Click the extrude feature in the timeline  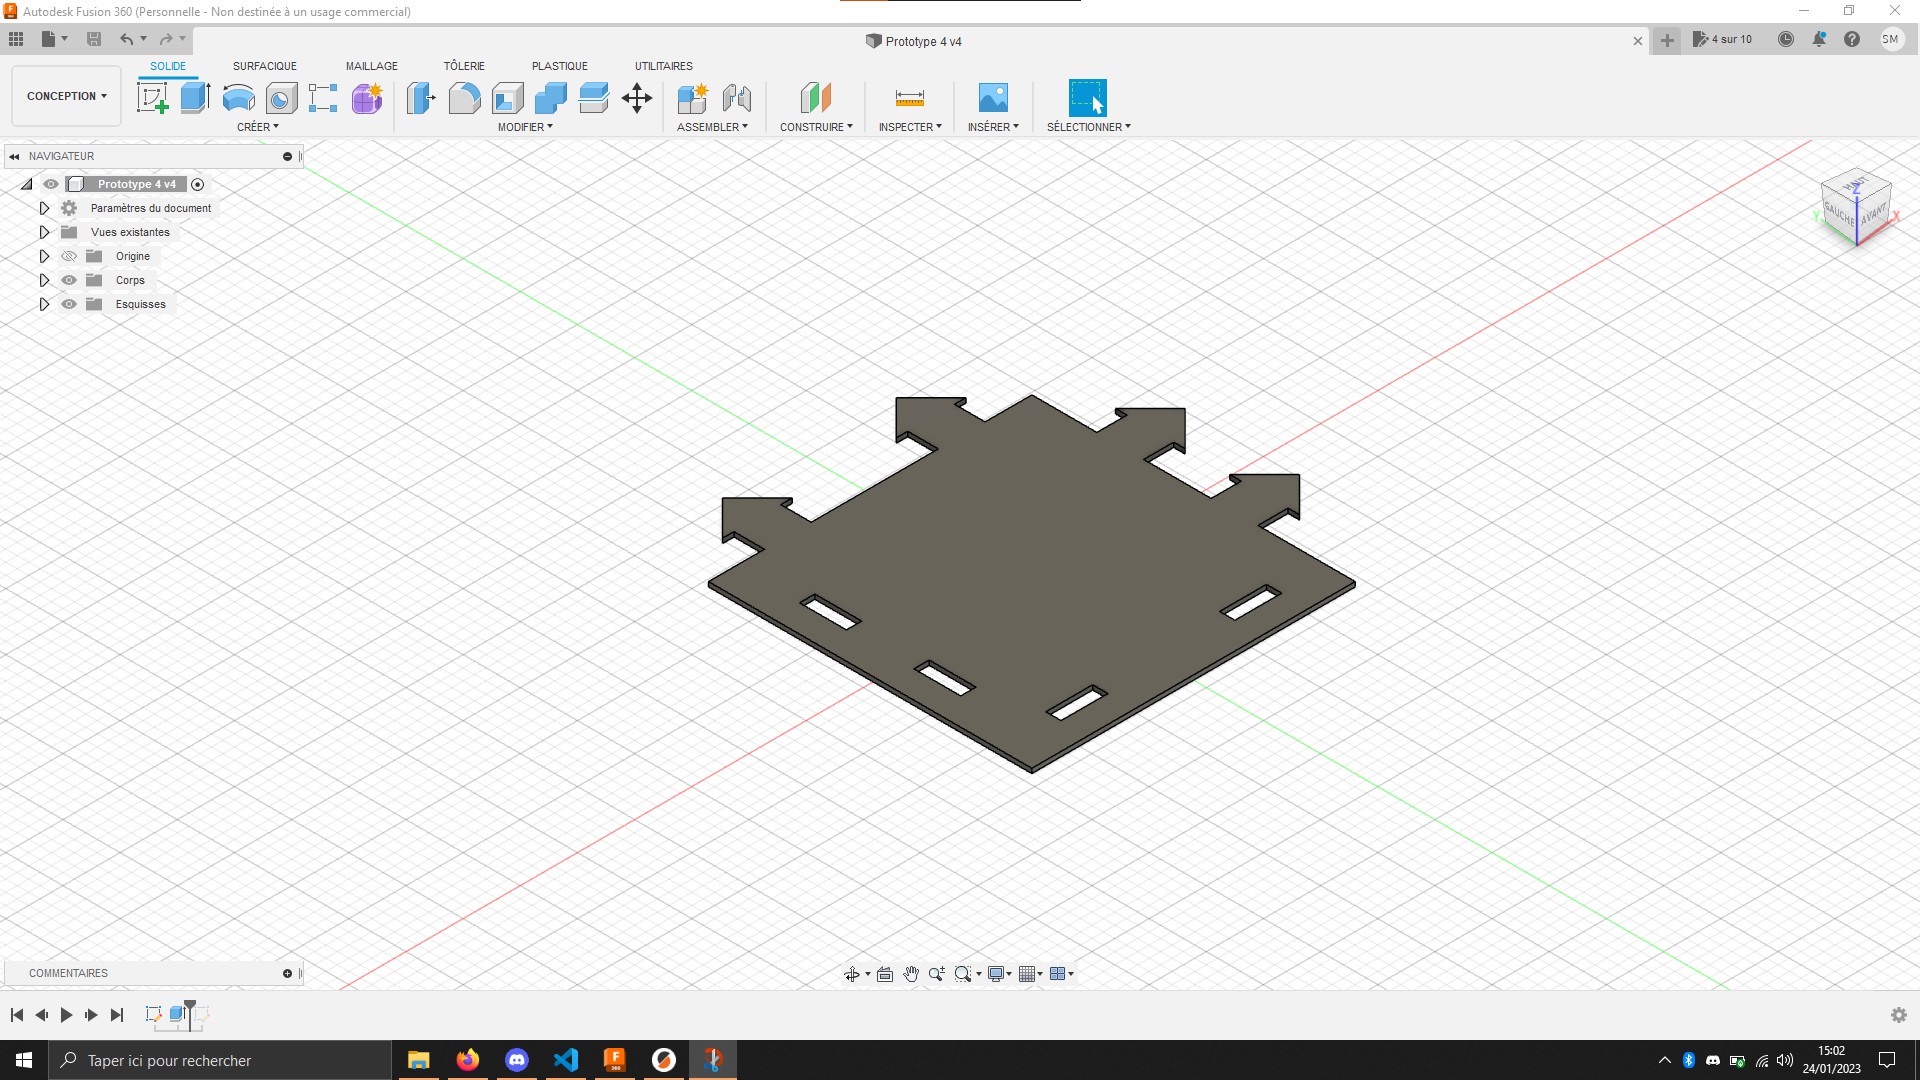tap(178, 1014)
